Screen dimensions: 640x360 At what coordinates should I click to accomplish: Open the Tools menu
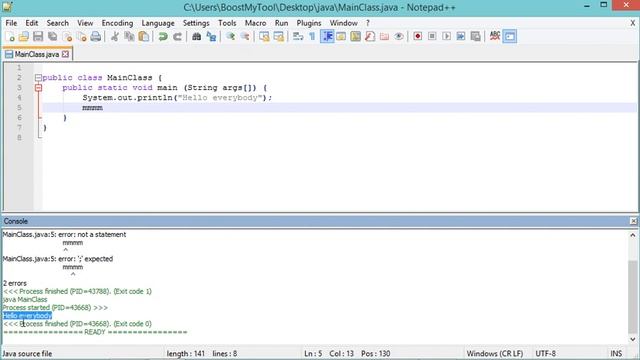point(227,23)
